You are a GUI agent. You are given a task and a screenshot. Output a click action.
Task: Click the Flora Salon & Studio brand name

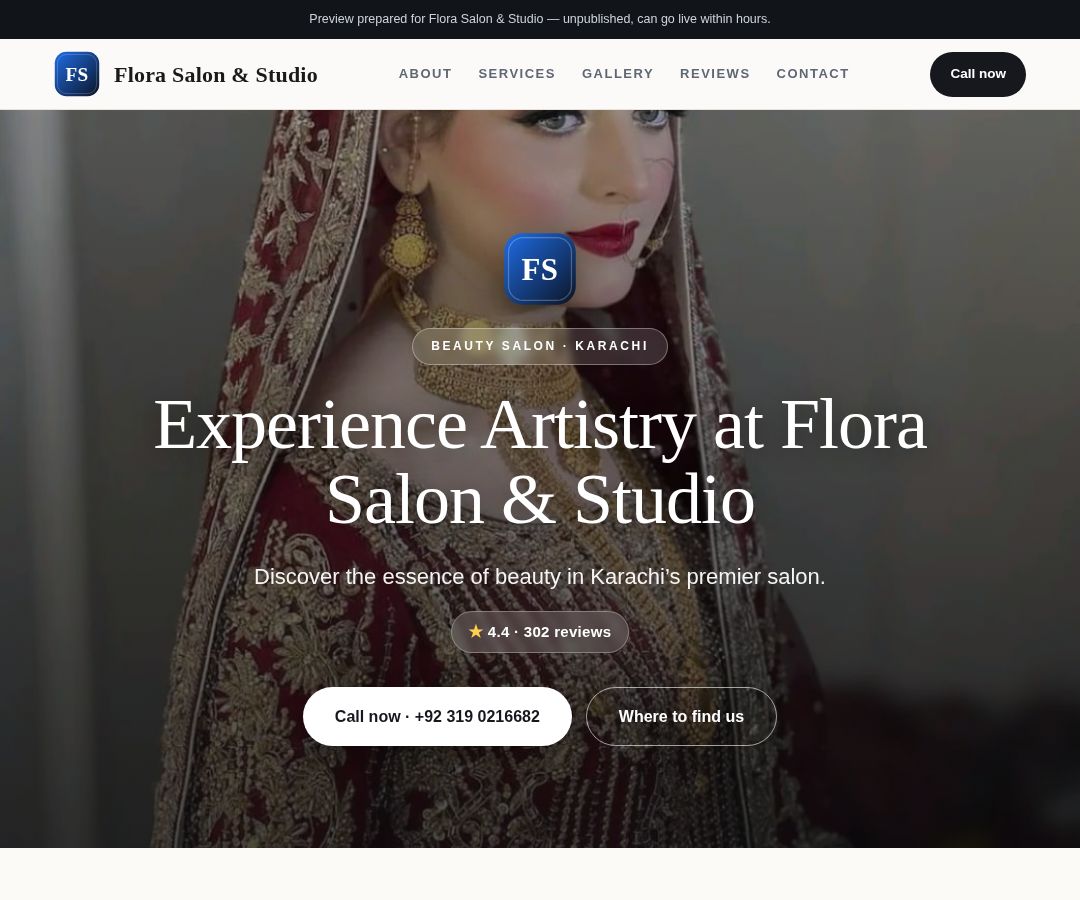coord(216,74)
